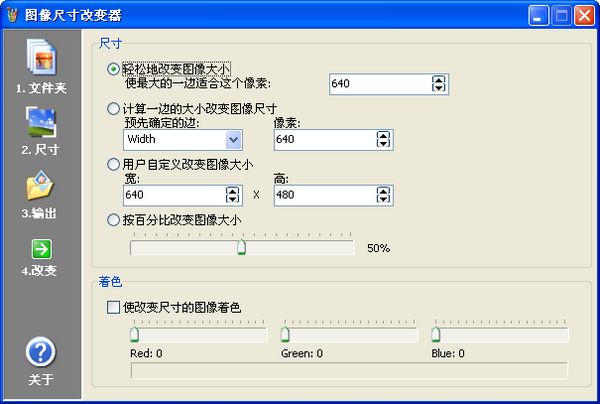Screen dimensions: 600x404
Task: Click the tint color preview bar
Action: pos(349,370)
